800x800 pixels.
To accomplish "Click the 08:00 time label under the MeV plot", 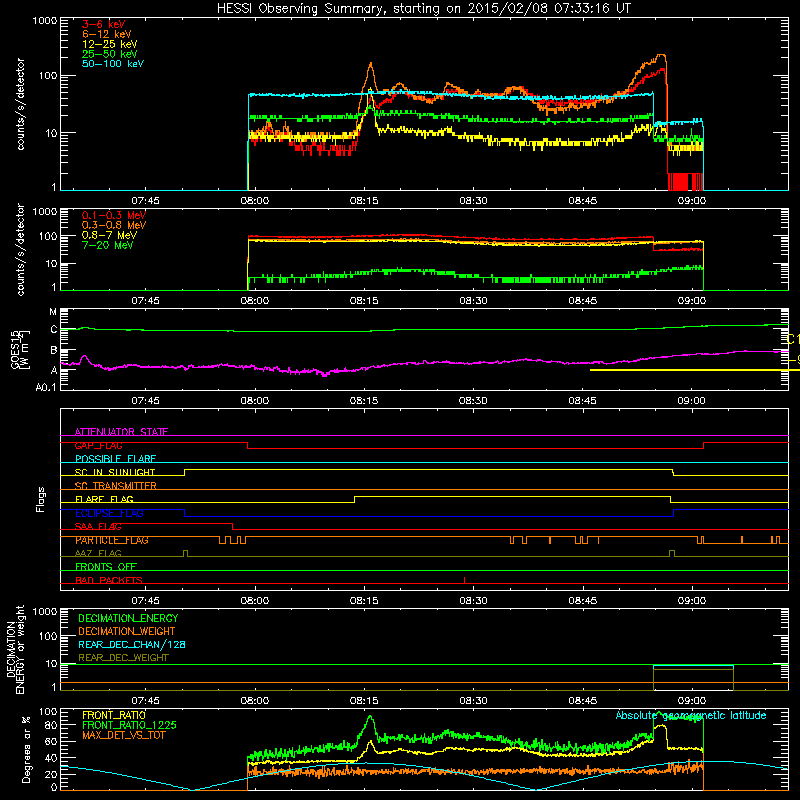I will pyautogui.click(x=255, y=301).
